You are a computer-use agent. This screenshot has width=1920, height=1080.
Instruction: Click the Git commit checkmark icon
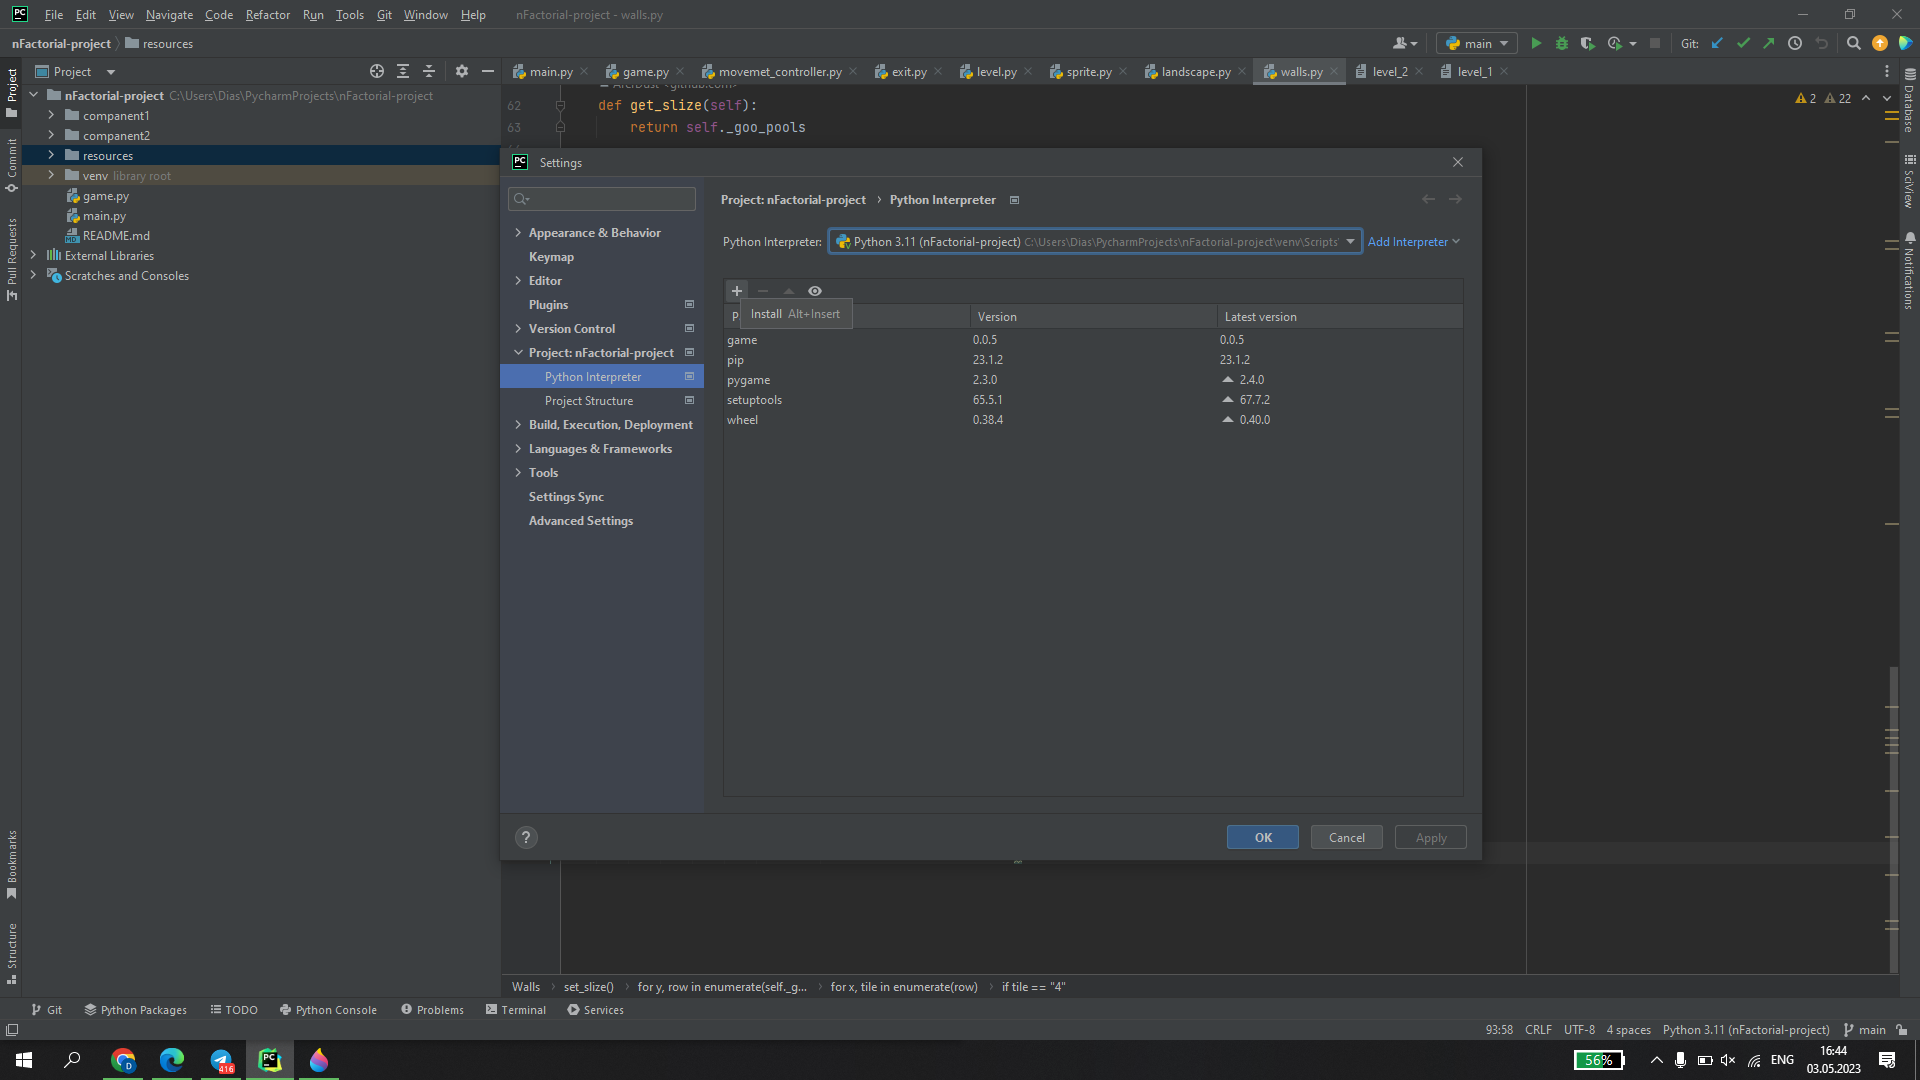point(1743,43)
